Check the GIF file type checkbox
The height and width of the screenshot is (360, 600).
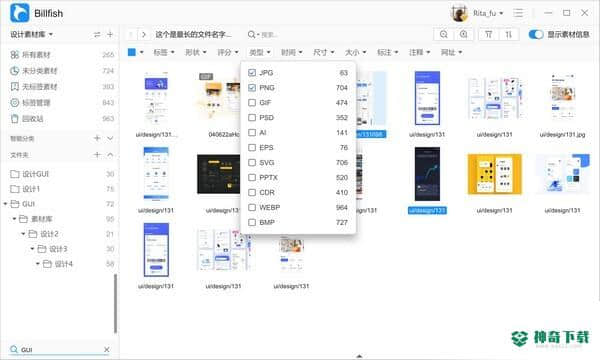252,103
